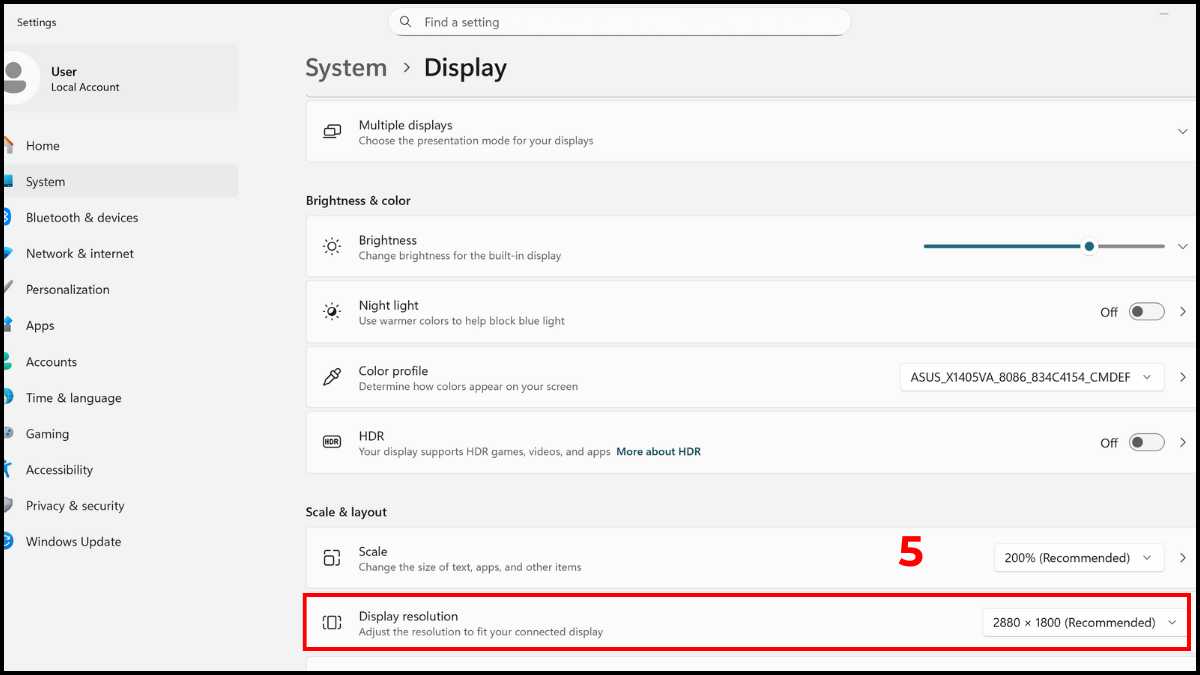The width and height of the screenshot is (1200, 675).
Task: Expand the Multiple displays section
Action: pyautogui.click(x=1183, y=132)
